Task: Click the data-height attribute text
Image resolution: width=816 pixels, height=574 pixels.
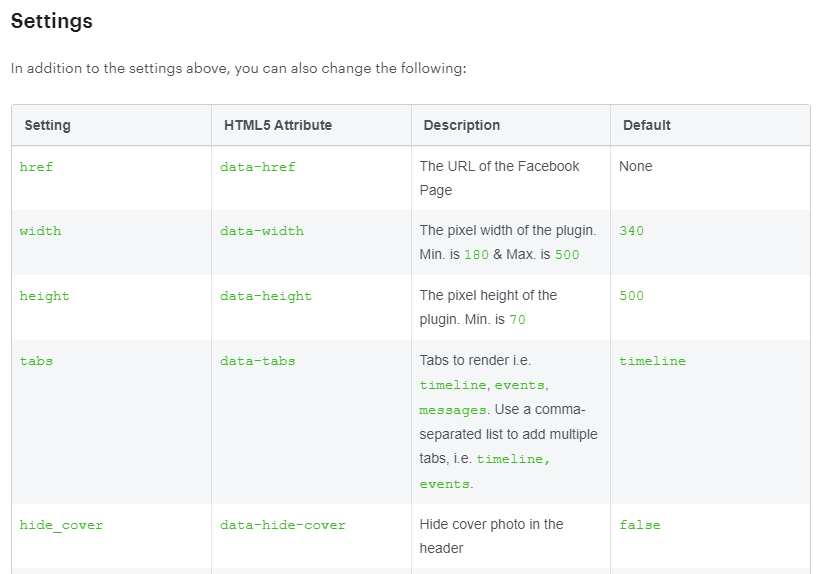Action: [x=266, y=296]
